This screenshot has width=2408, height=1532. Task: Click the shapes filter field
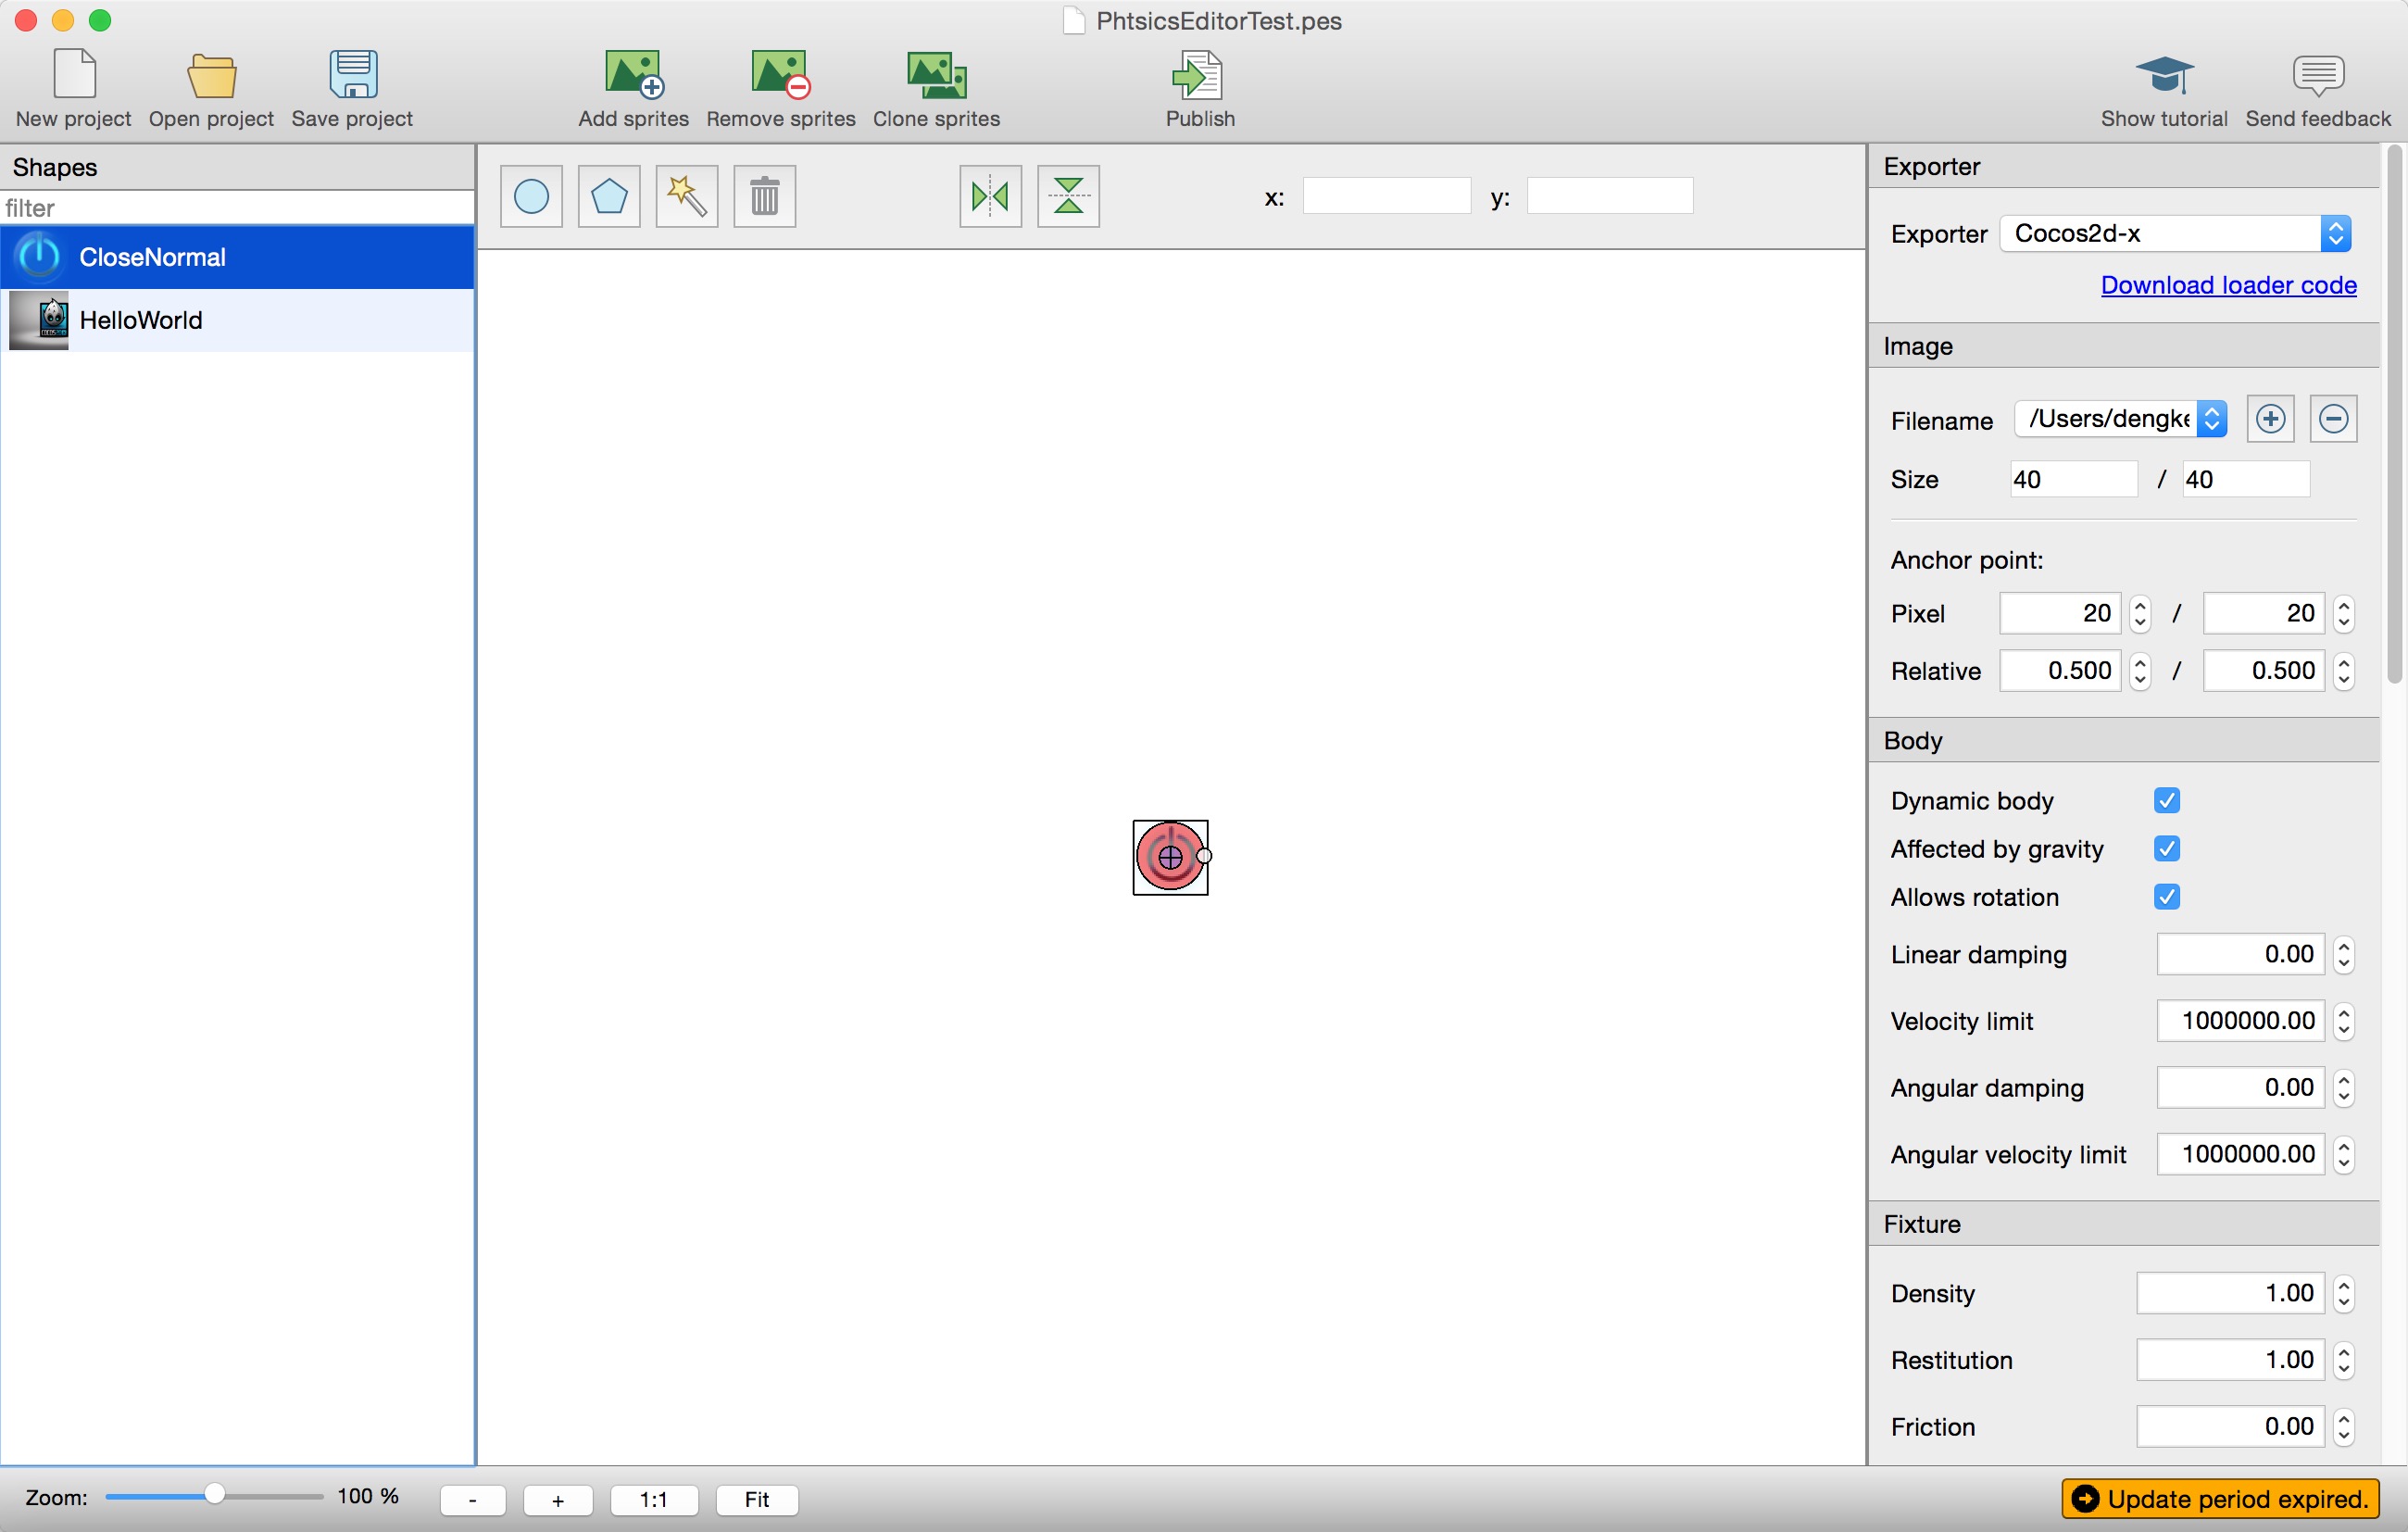click(x=237, y=208)
